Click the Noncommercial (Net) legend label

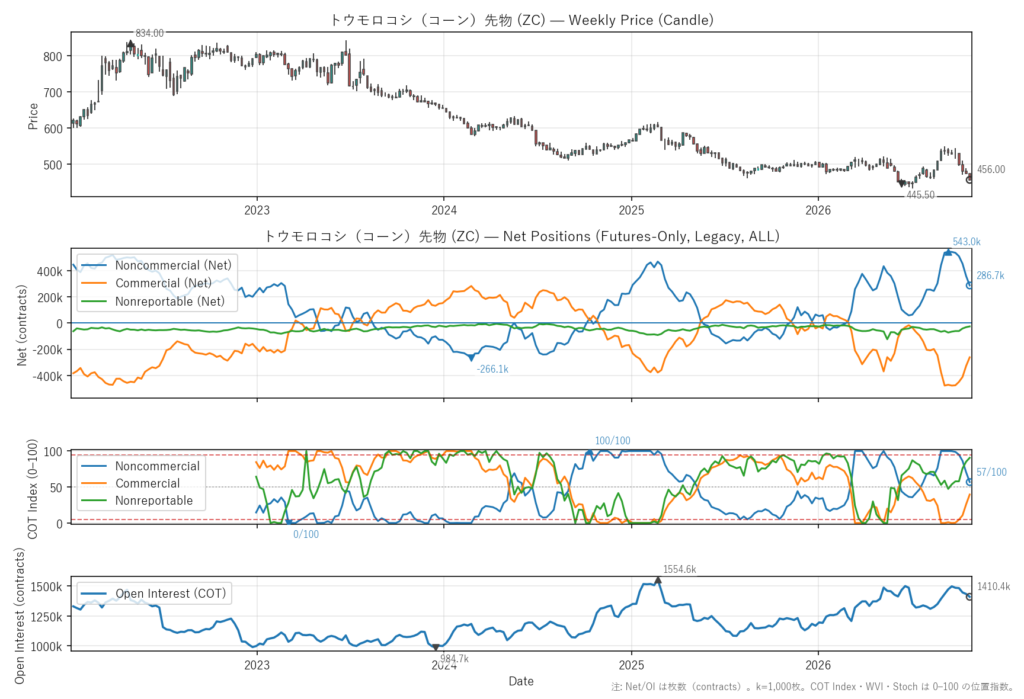click(173, 265)
